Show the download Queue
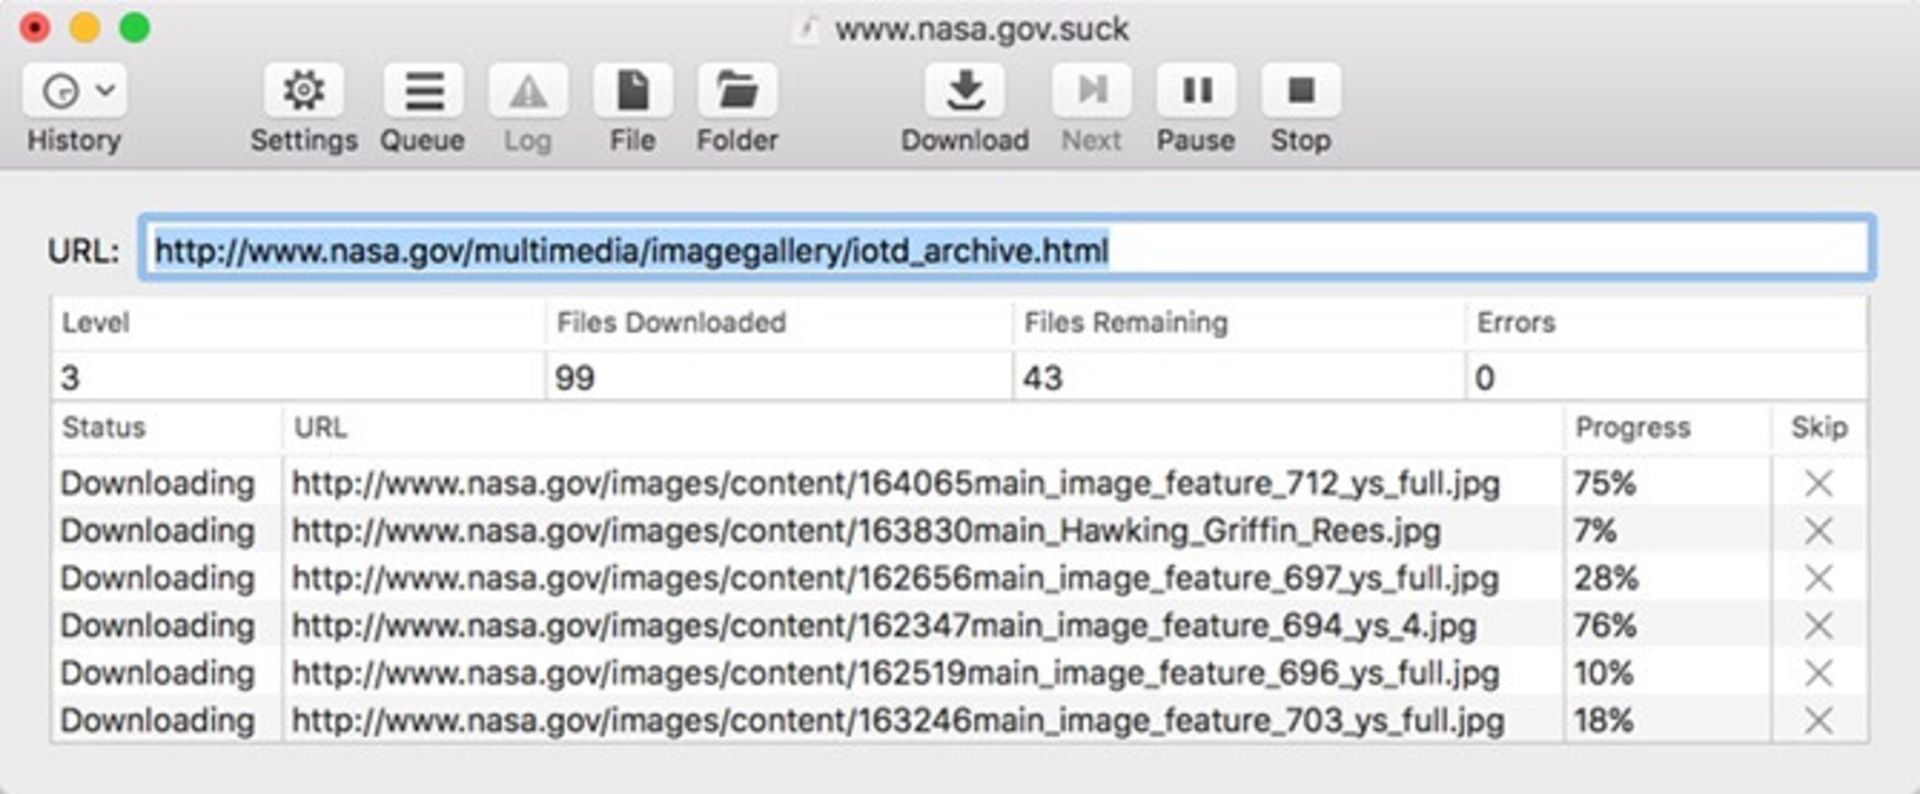Viewport: 1920px width, 794px height. [x=423, y=92]
